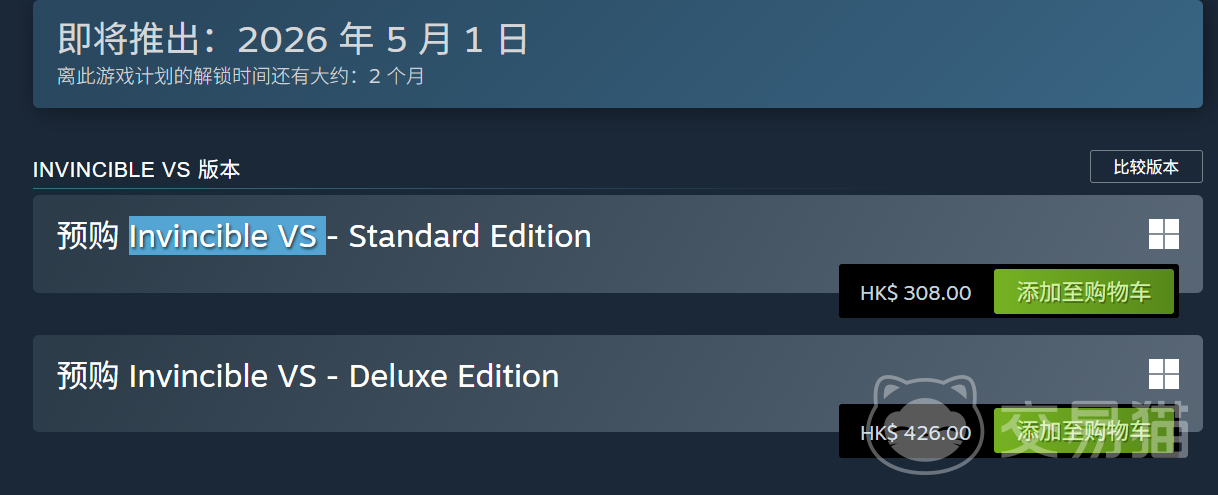Click the INVINCIBLE VS 版本 heading
The image size is (1218, 495).
point(136,170)
